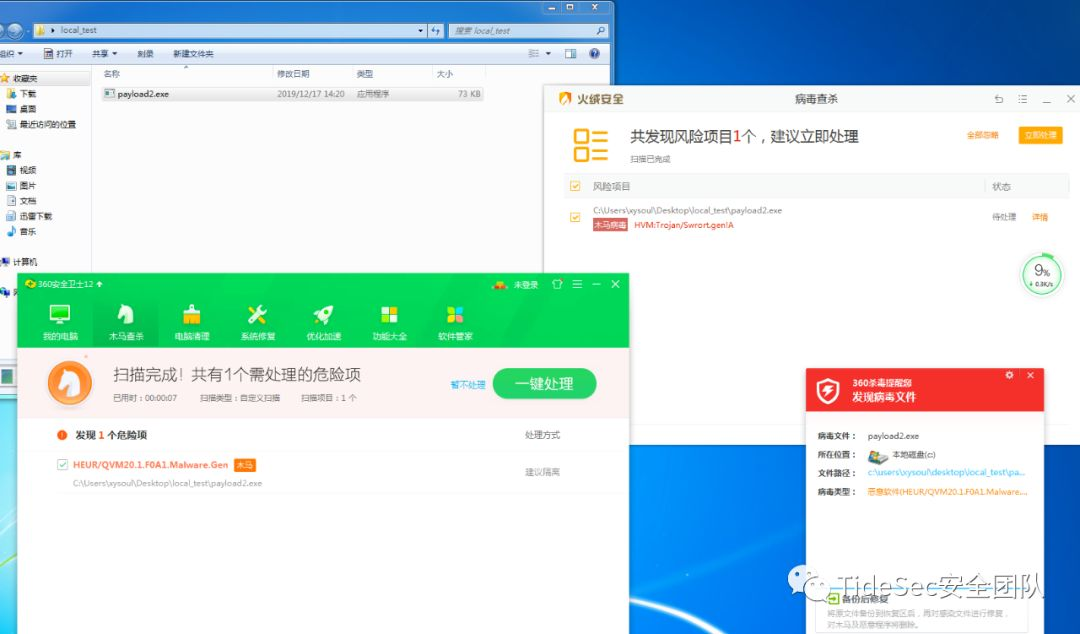
Task: Click 详情 link for payload2.exe threat
Action: pyautogui.click(x=1039, y=217)
